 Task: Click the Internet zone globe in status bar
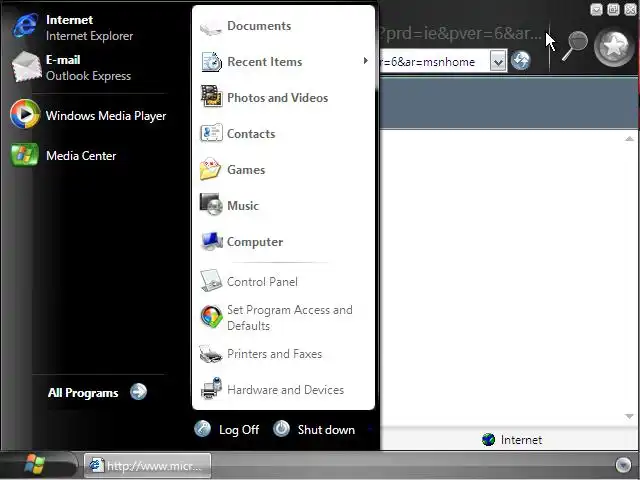(x=488, y=440)
